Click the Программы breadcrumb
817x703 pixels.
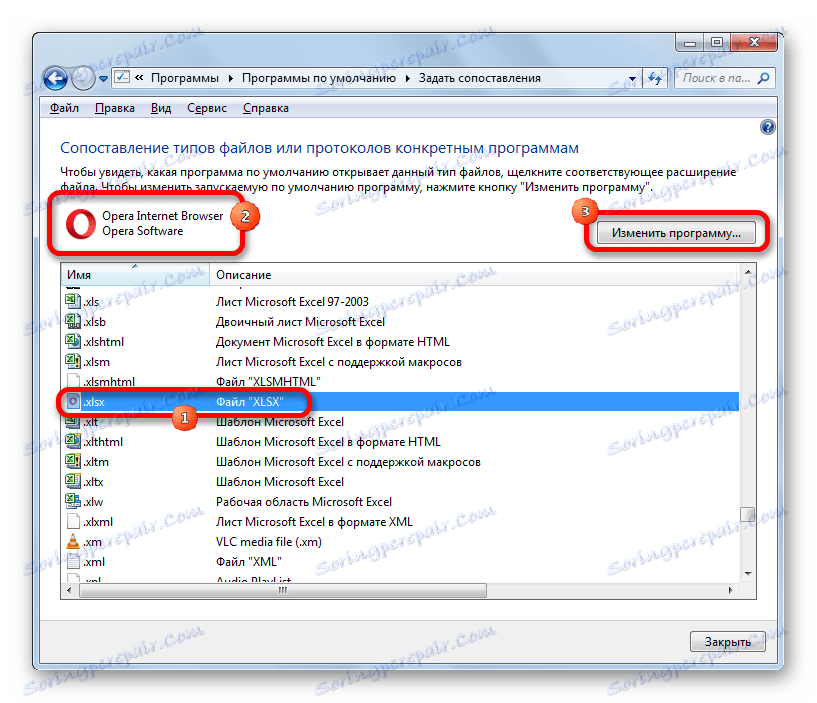pos(184,78)
